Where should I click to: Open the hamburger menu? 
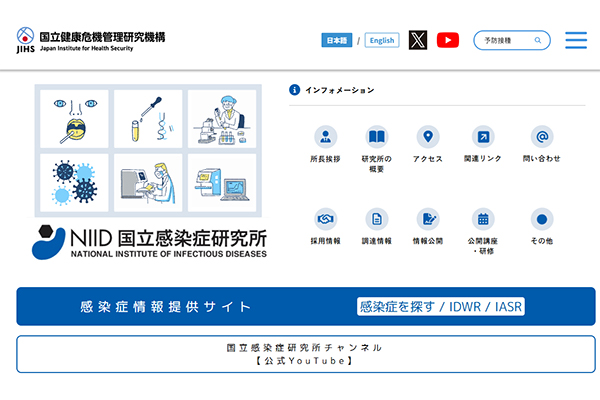pyautogui.click(x=576, y=40)
